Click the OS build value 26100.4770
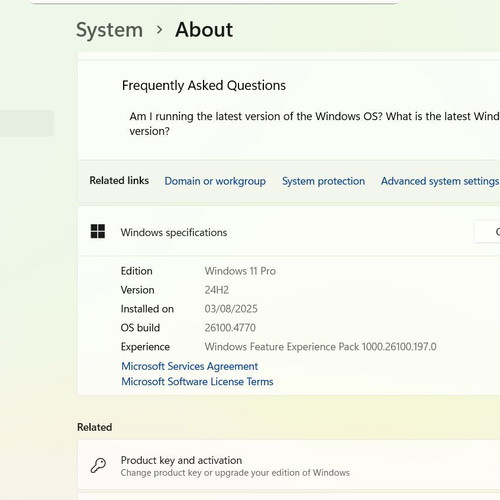500x500 pixels. pos(230,328)
